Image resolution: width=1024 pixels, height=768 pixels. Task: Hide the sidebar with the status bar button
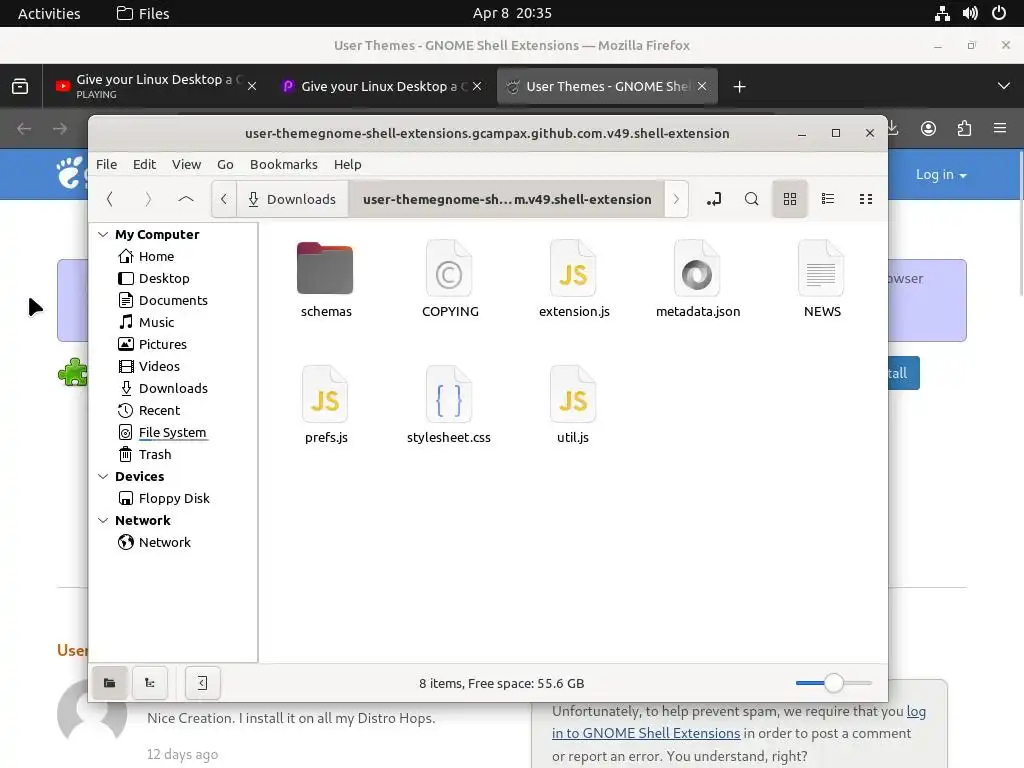click(x=202, y=683)
